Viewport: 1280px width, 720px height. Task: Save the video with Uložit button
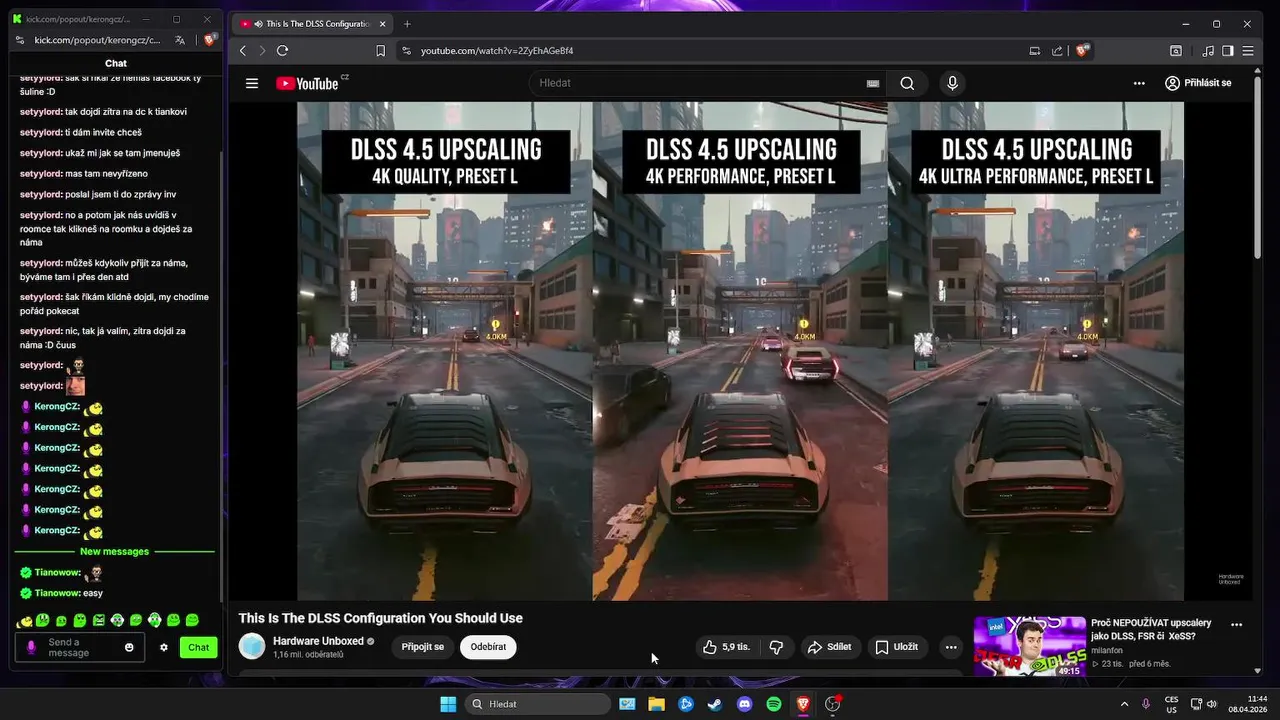click(x=897, y=647)
